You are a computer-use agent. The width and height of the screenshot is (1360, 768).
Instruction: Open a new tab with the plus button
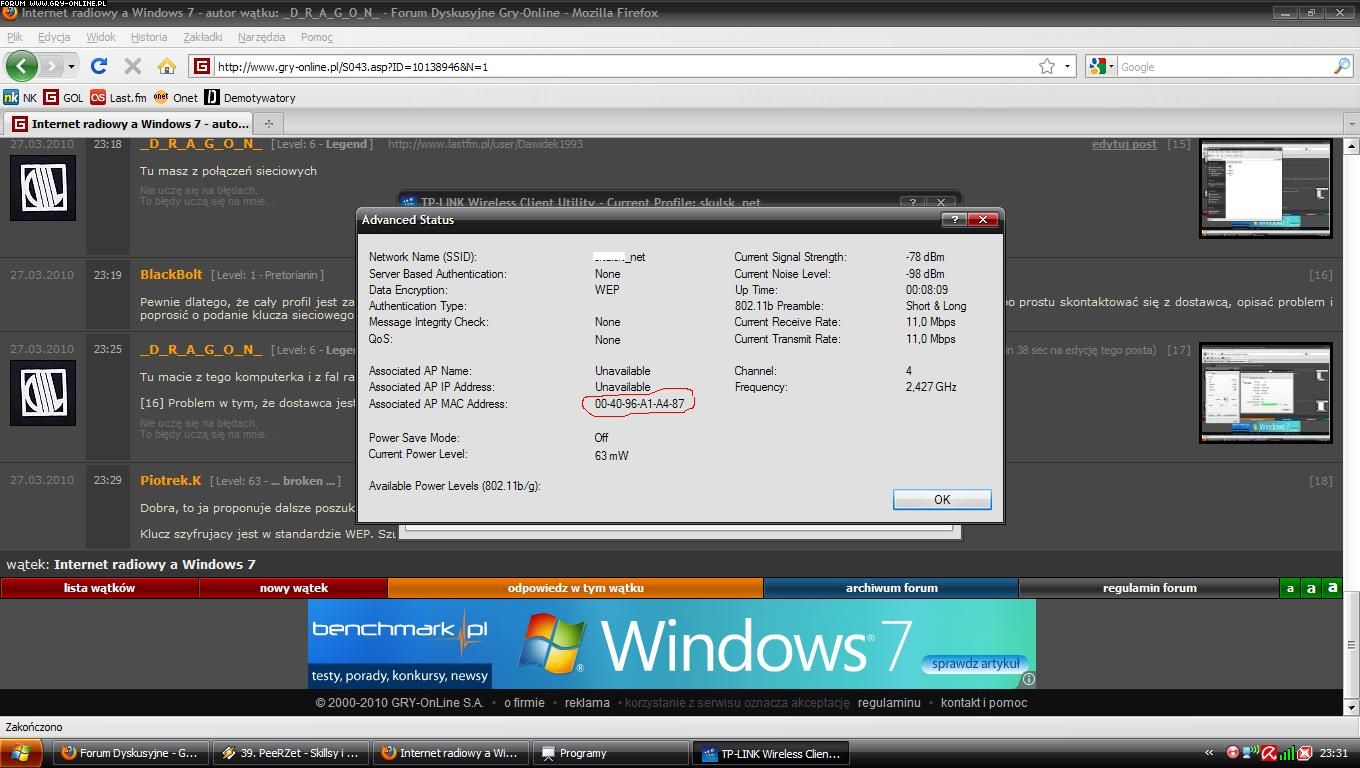(268, 124)
